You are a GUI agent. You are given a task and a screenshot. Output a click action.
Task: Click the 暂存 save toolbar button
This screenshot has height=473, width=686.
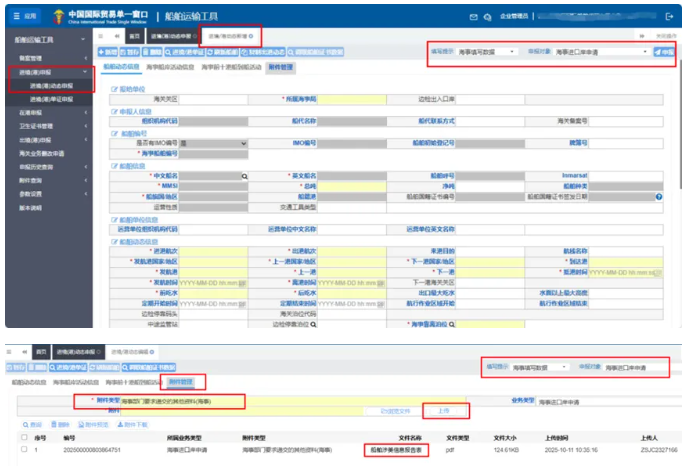130,51
